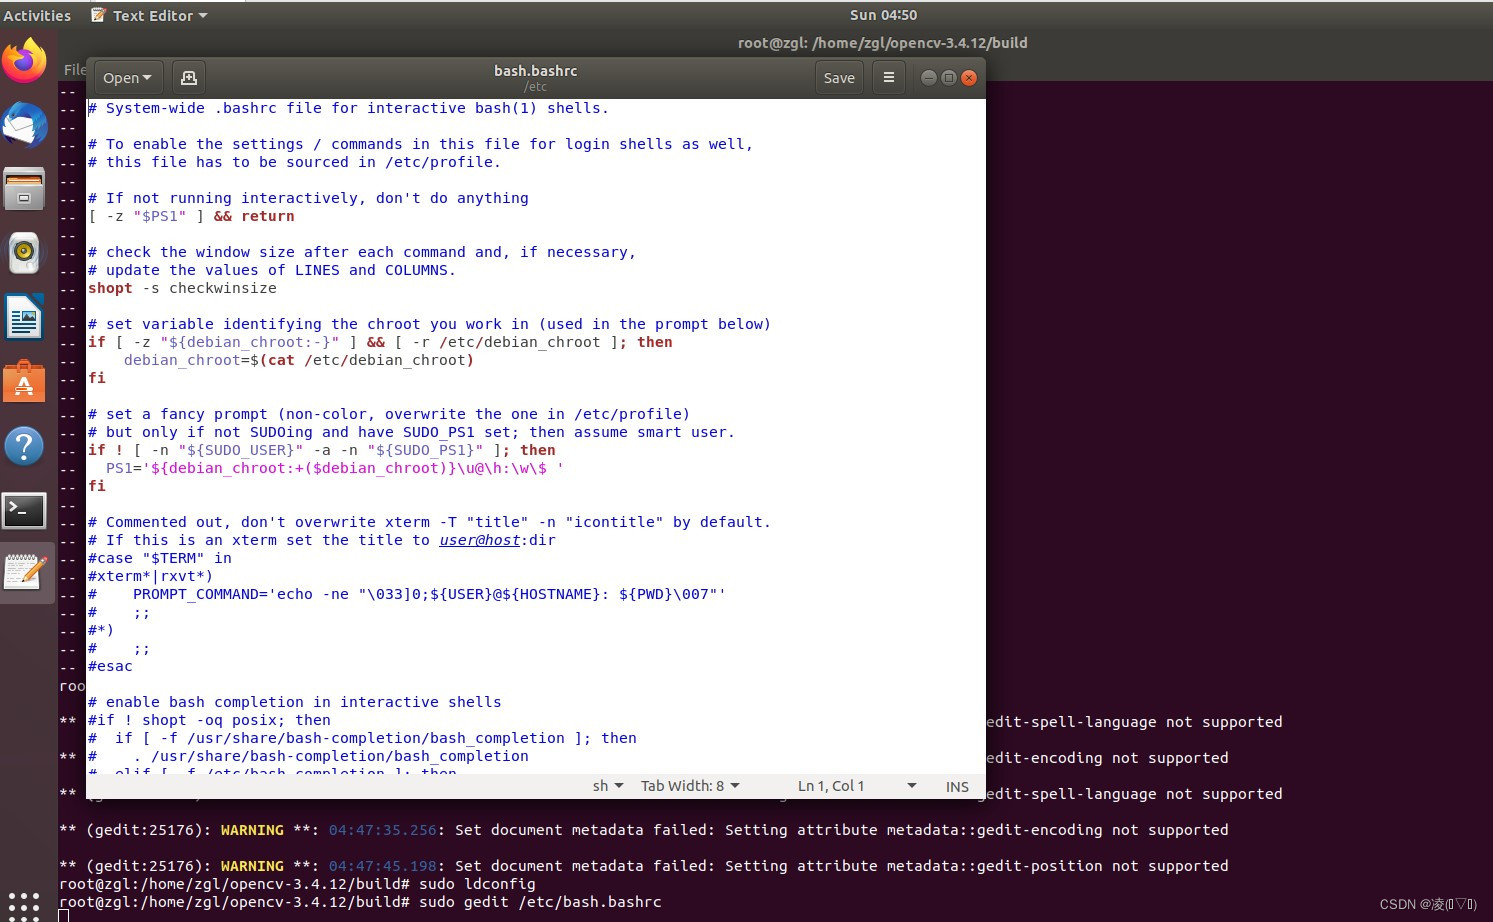Click bash.bashrc title in header bar
This screenshot has height=922, width=1493.
coord(535,71)
